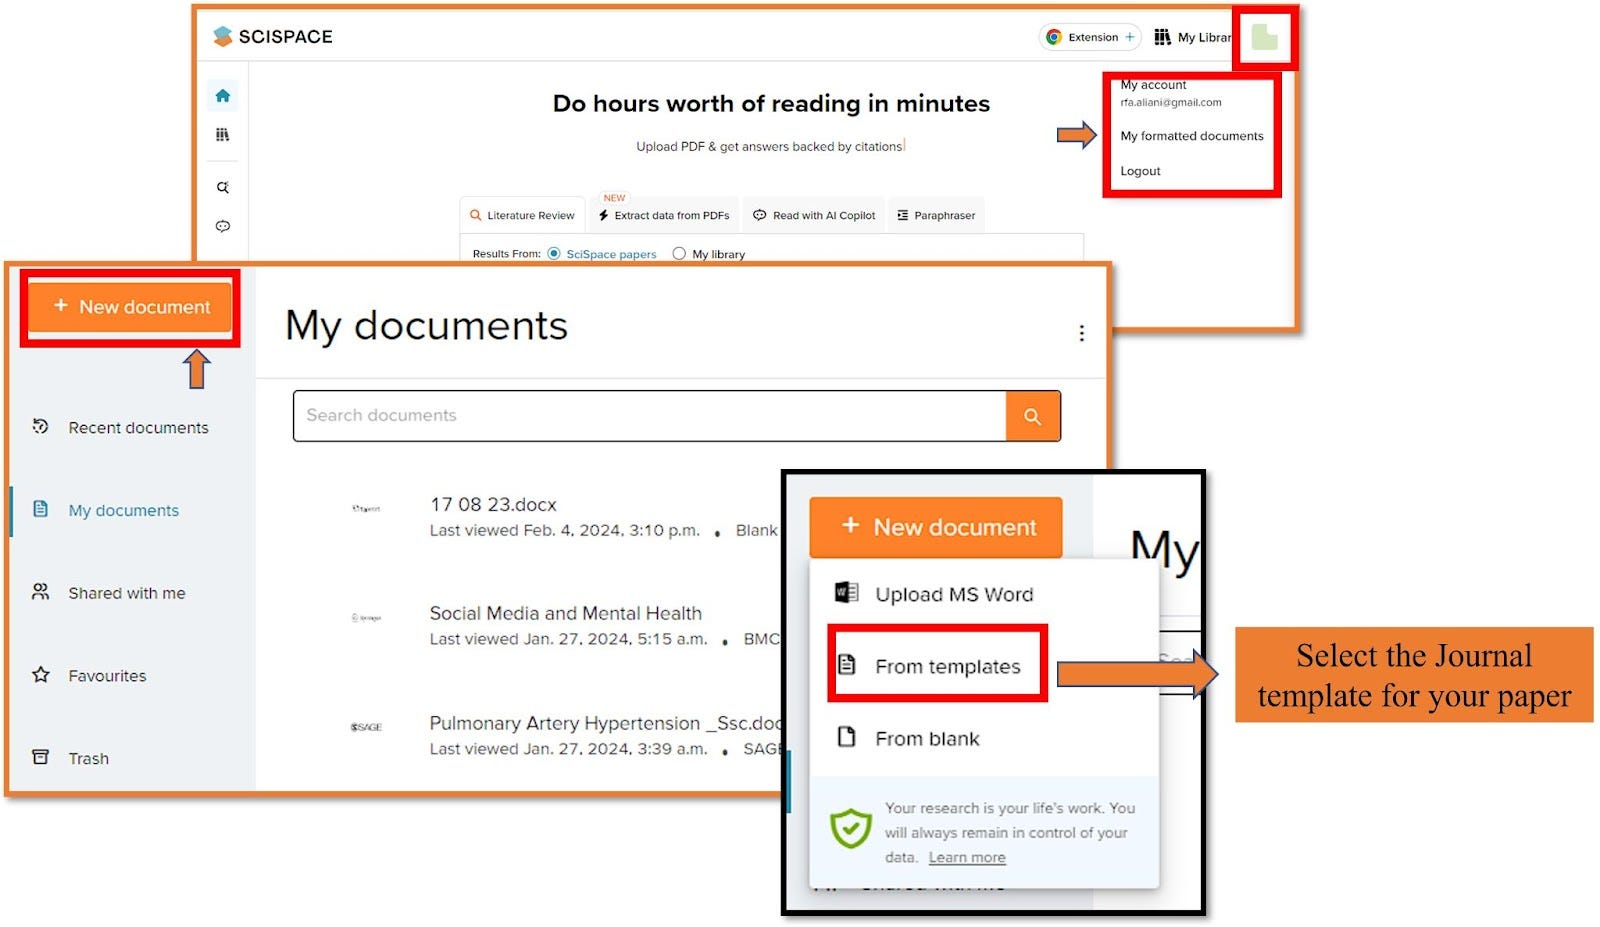The image size is (1600, 927).
Task: Click the Favourites star icon
Action: [x=40, y=675]
